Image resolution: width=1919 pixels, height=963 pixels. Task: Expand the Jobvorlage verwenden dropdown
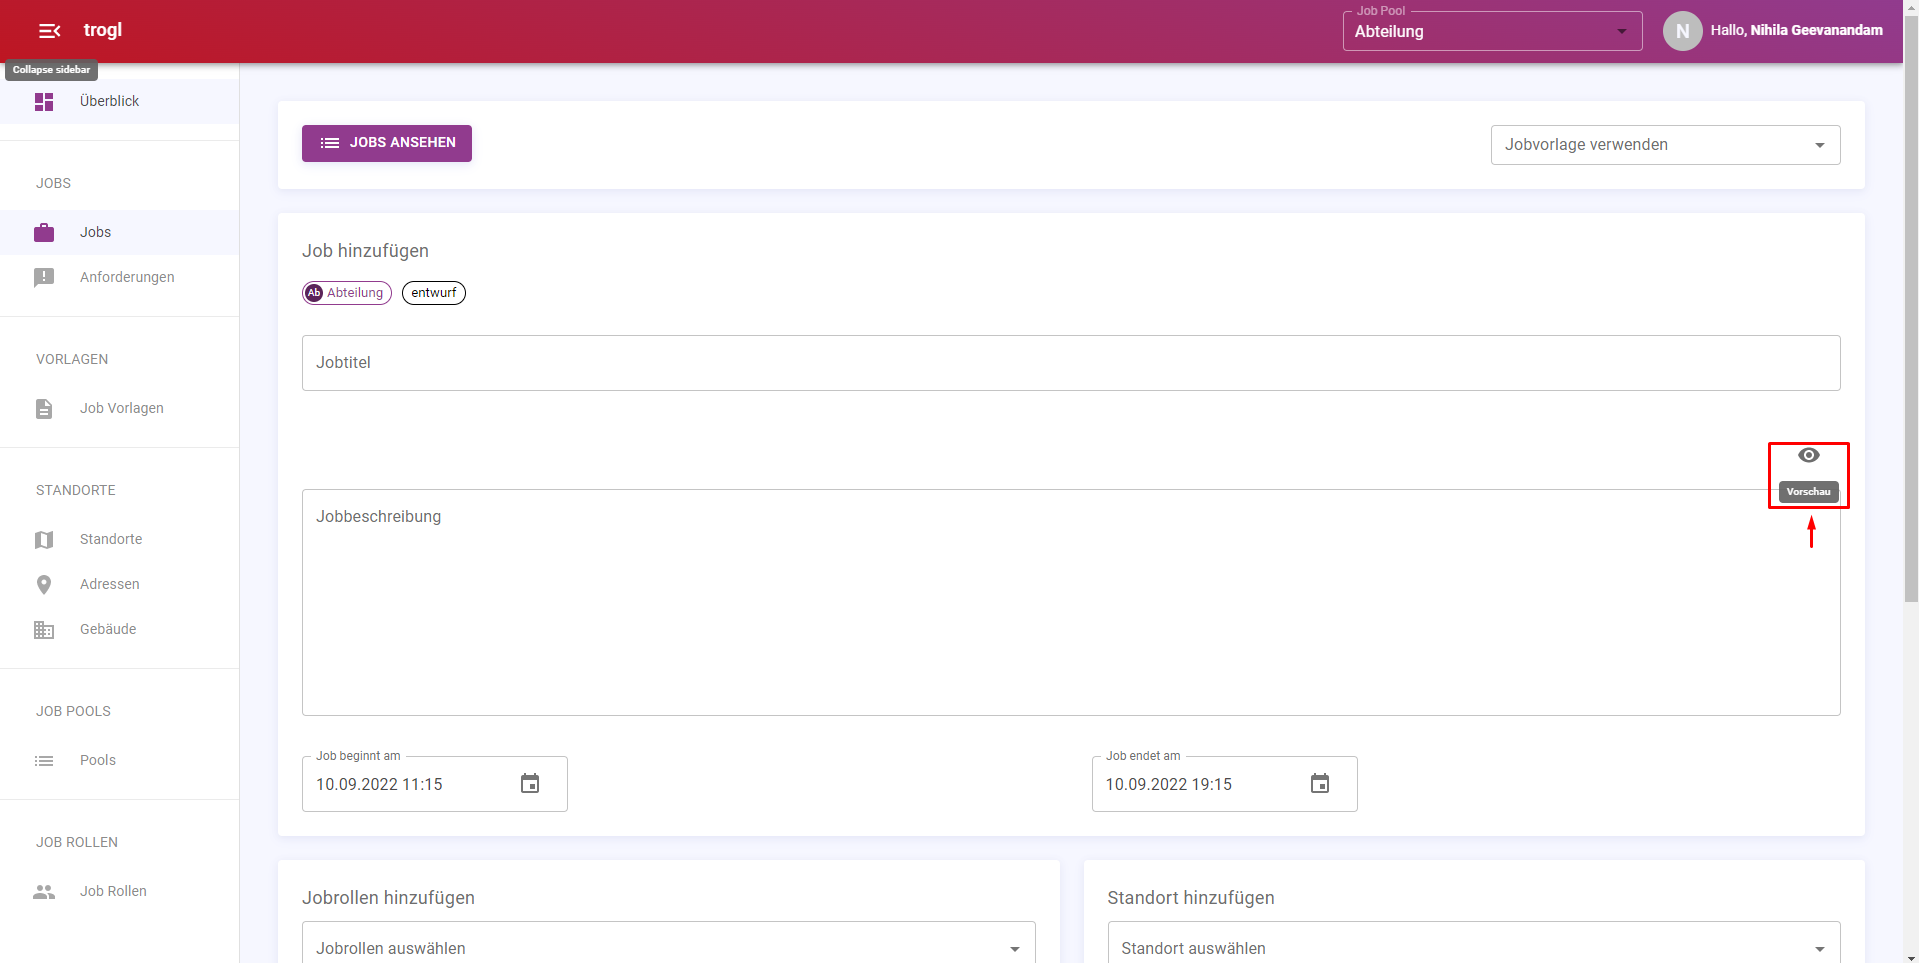(x=1664, y=145)
